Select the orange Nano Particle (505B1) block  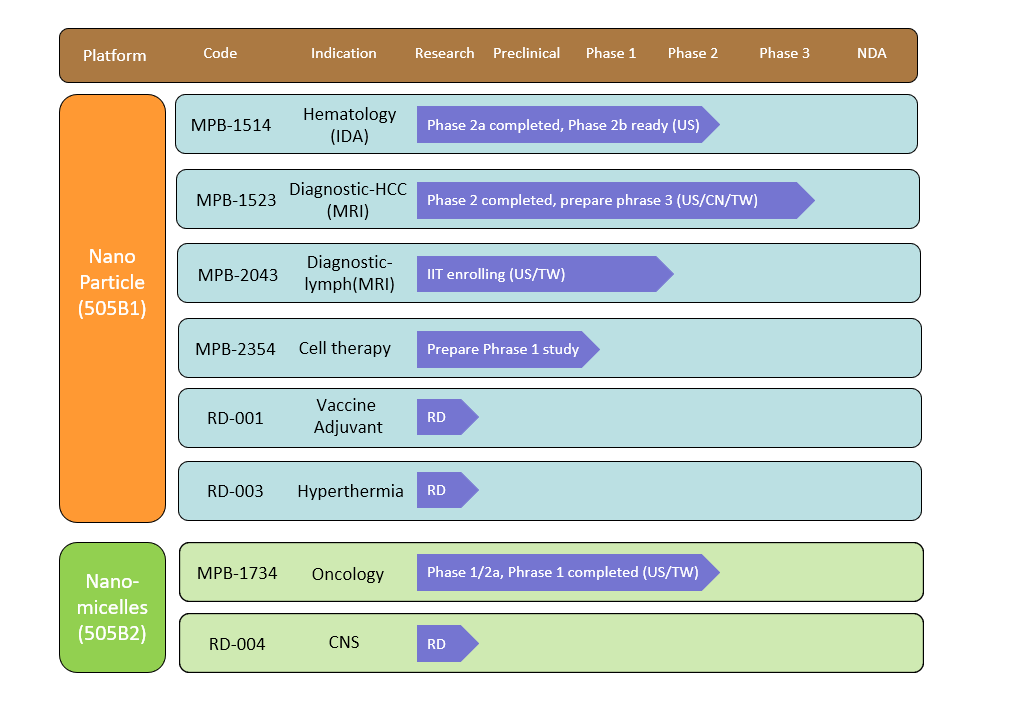pyautogui.click(x=112, y=308)
